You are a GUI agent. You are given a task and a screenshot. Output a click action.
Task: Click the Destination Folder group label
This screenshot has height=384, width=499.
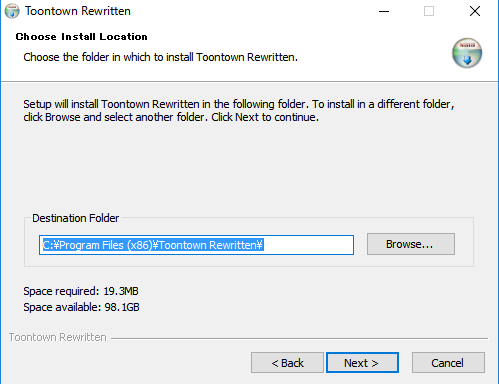pyautogui.click(x=76, y=218)
